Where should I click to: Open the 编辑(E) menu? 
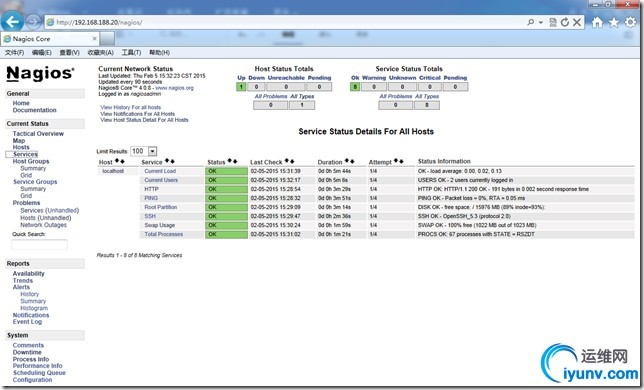click(41, 53)
